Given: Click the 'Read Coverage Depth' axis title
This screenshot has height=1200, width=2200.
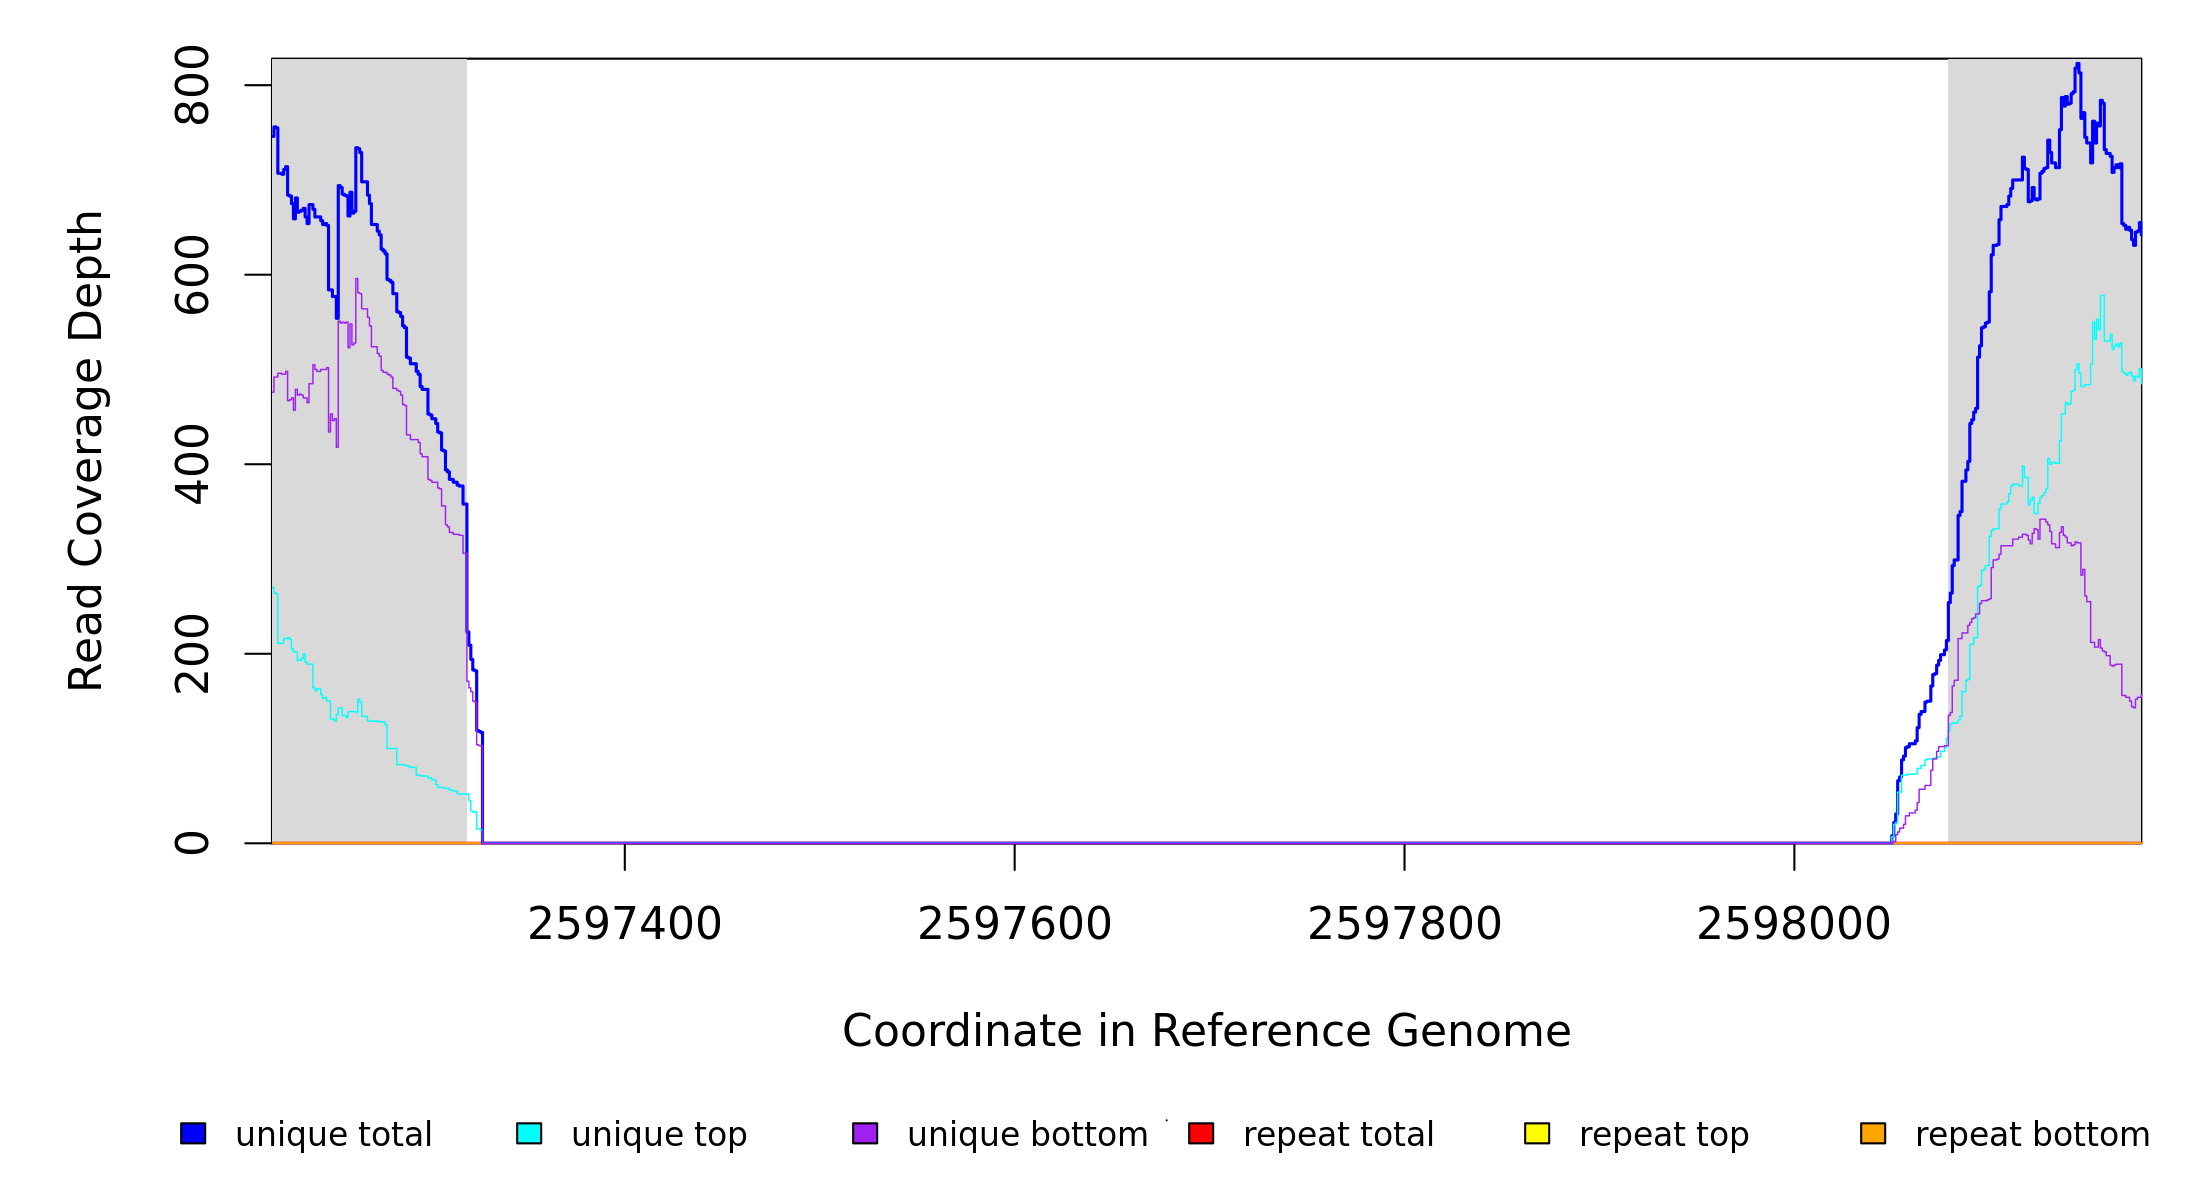Looking at the screenshot, I should tap(86, 450).
